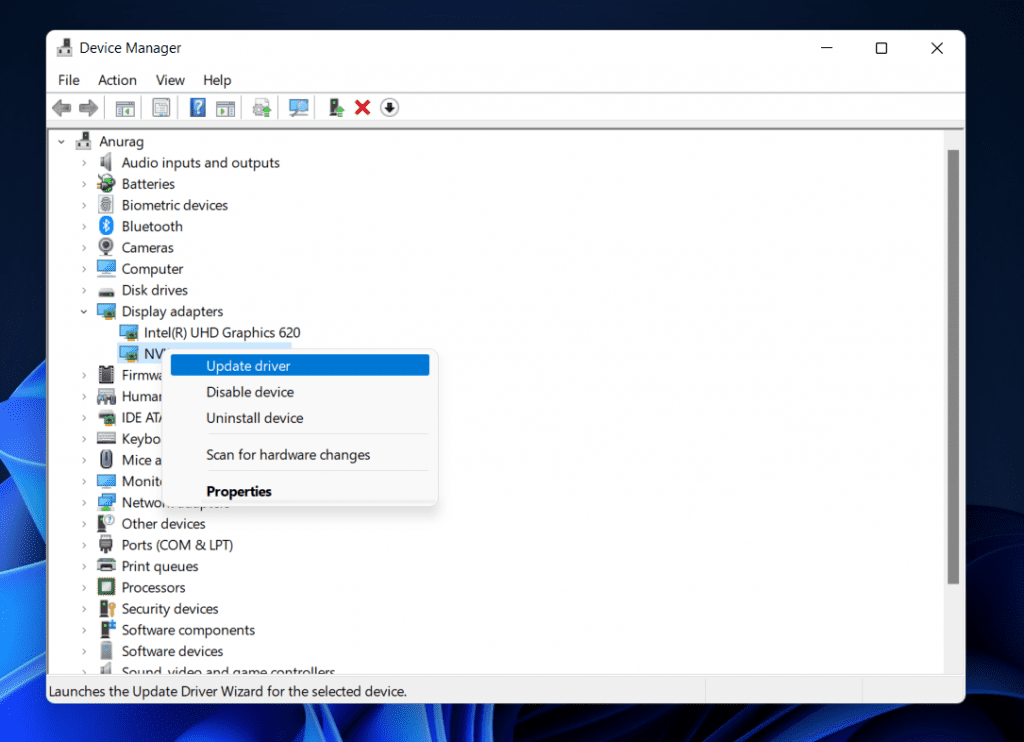
Task: Click the Forward navigation arrow
Action: (x=88, y=107)
